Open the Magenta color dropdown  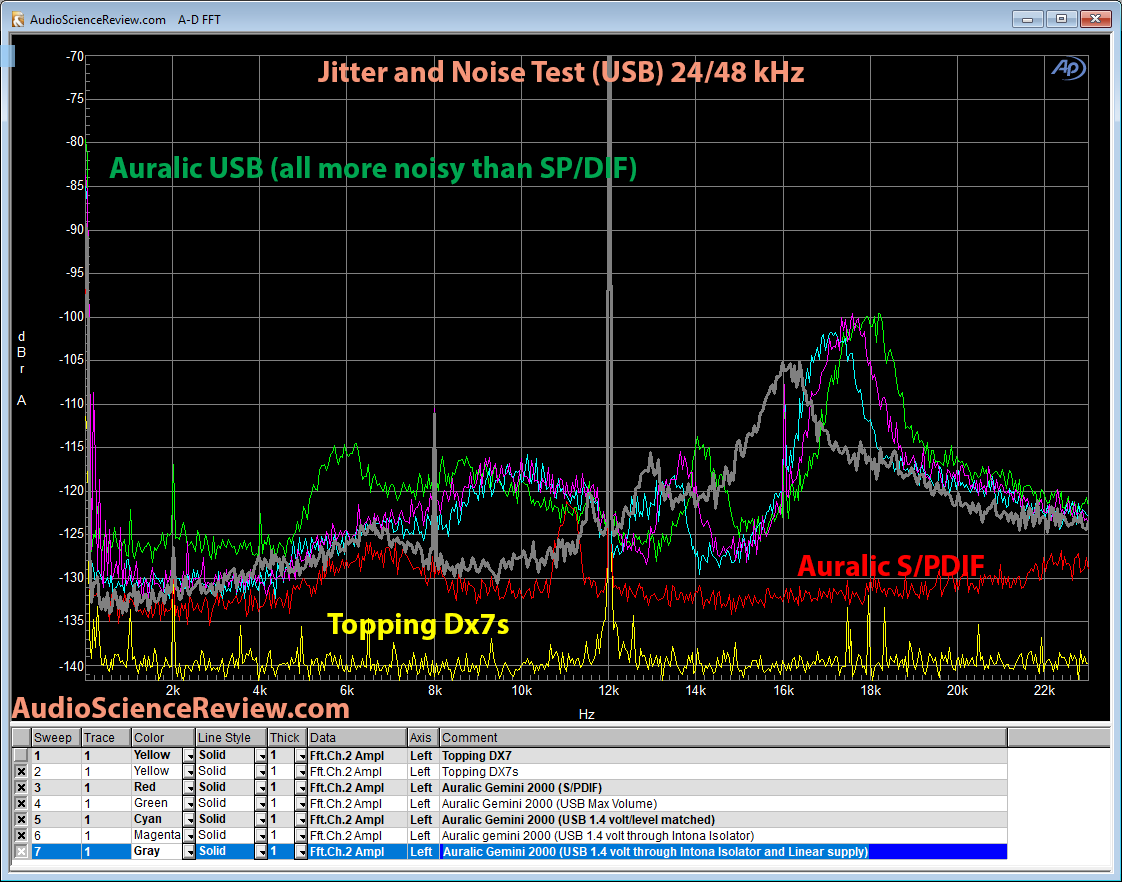pos(189,836)
